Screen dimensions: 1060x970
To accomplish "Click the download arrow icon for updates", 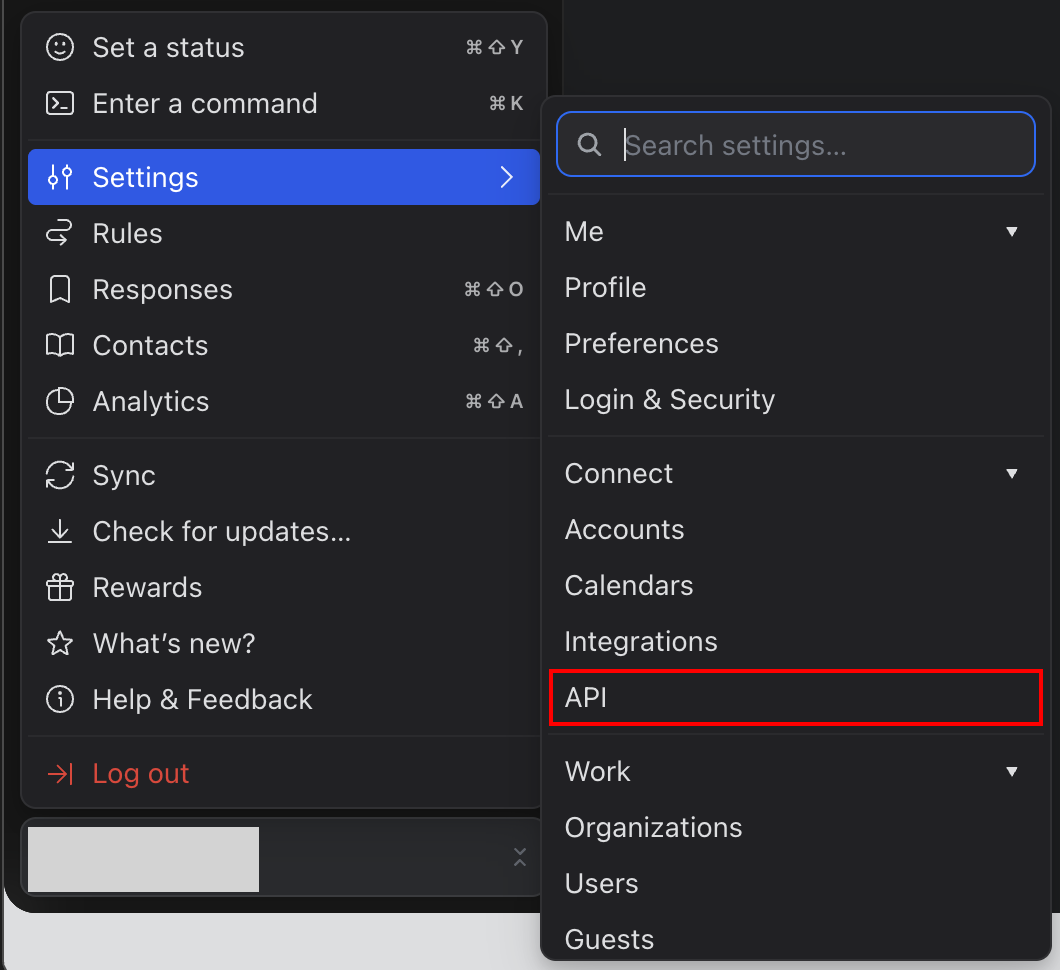I will click(x=59, y=531).
